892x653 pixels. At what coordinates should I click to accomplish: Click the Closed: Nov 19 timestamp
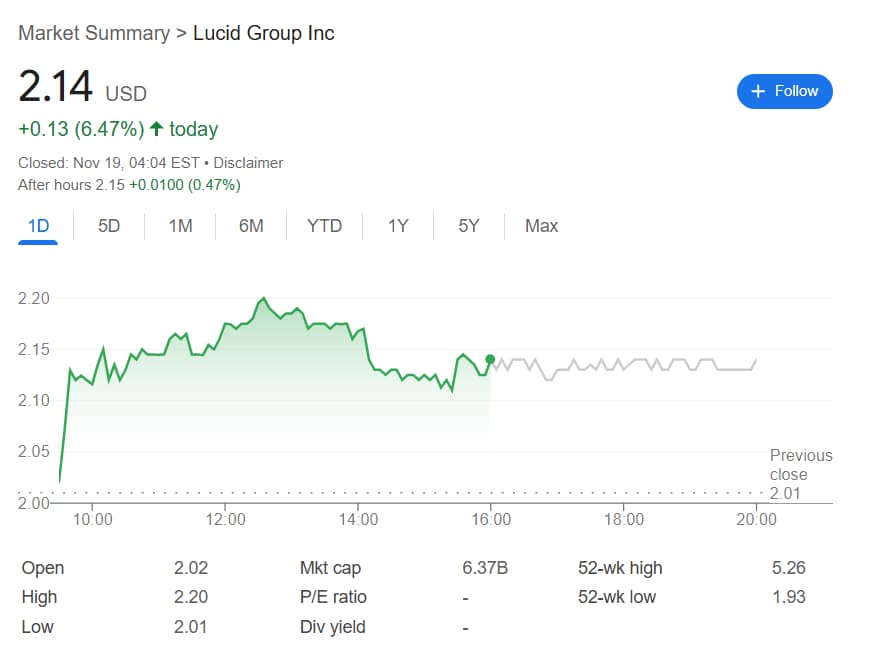(109, 163)
